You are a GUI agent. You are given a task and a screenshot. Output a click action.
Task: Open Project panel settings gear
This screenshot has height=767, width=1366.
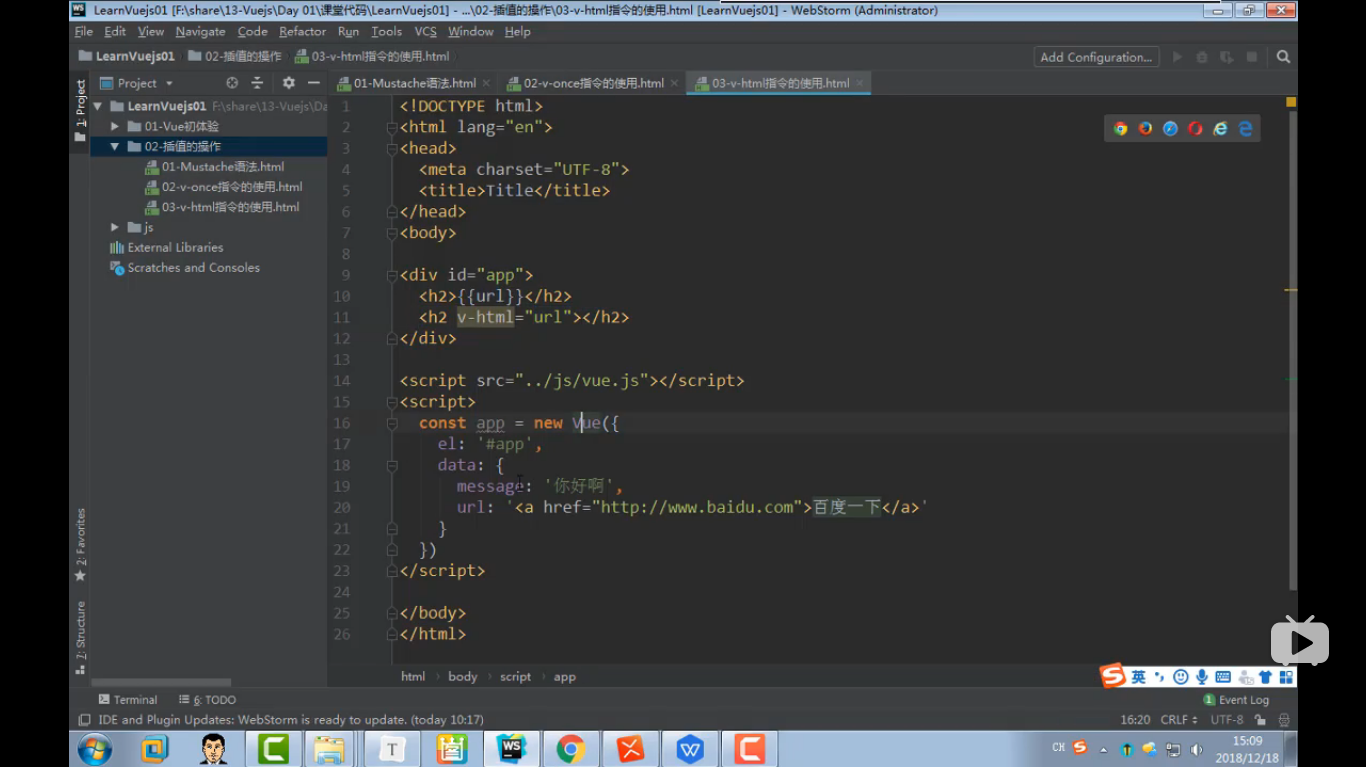289,83
